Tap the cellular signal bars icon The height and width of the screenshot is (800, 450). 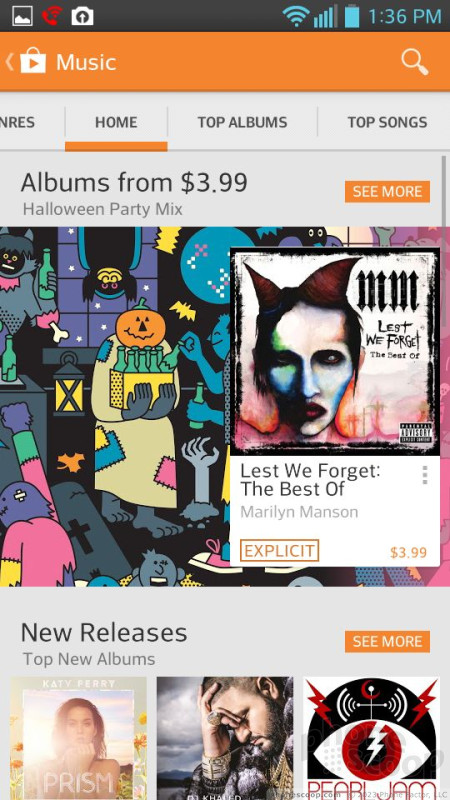(325, 16)
